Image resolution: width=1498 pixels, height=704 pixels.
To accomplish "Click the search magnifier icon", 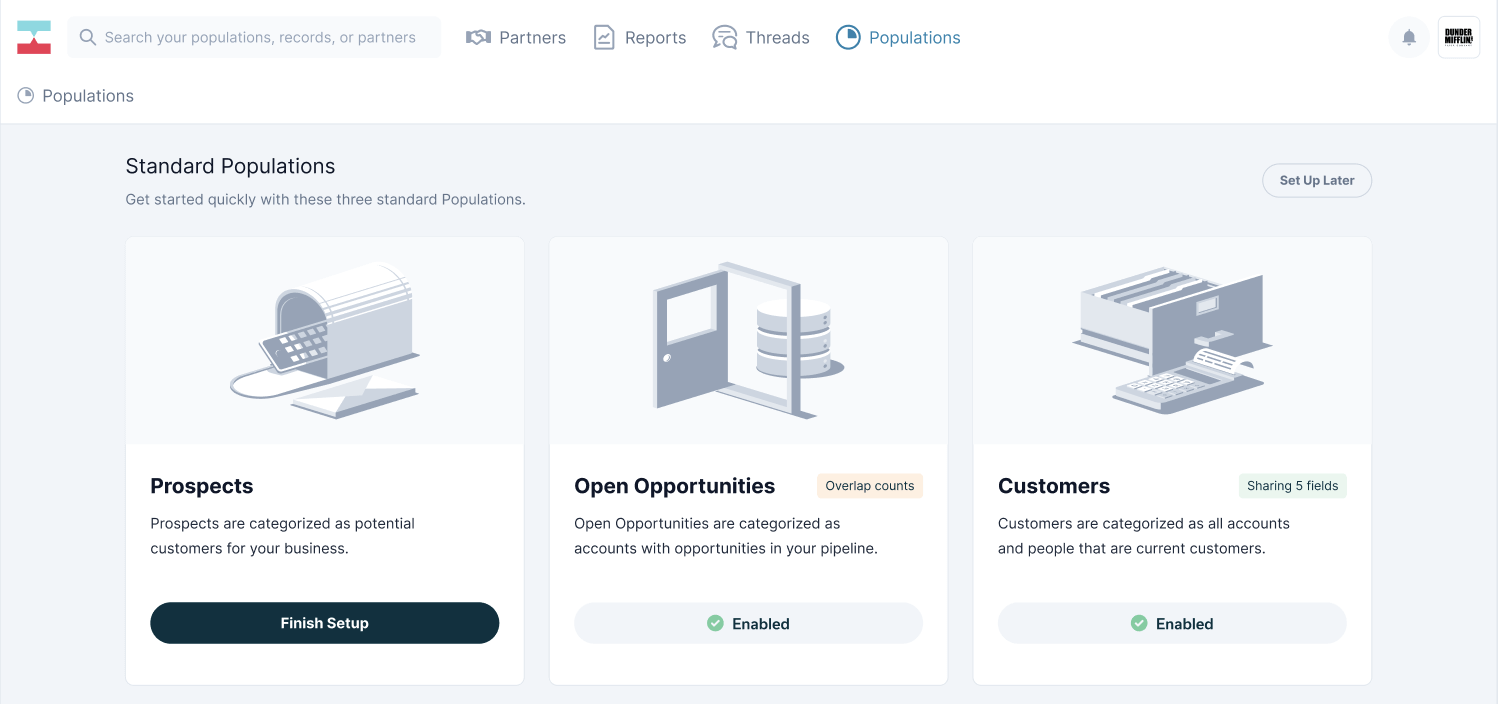I will click(x=88, y=38).
